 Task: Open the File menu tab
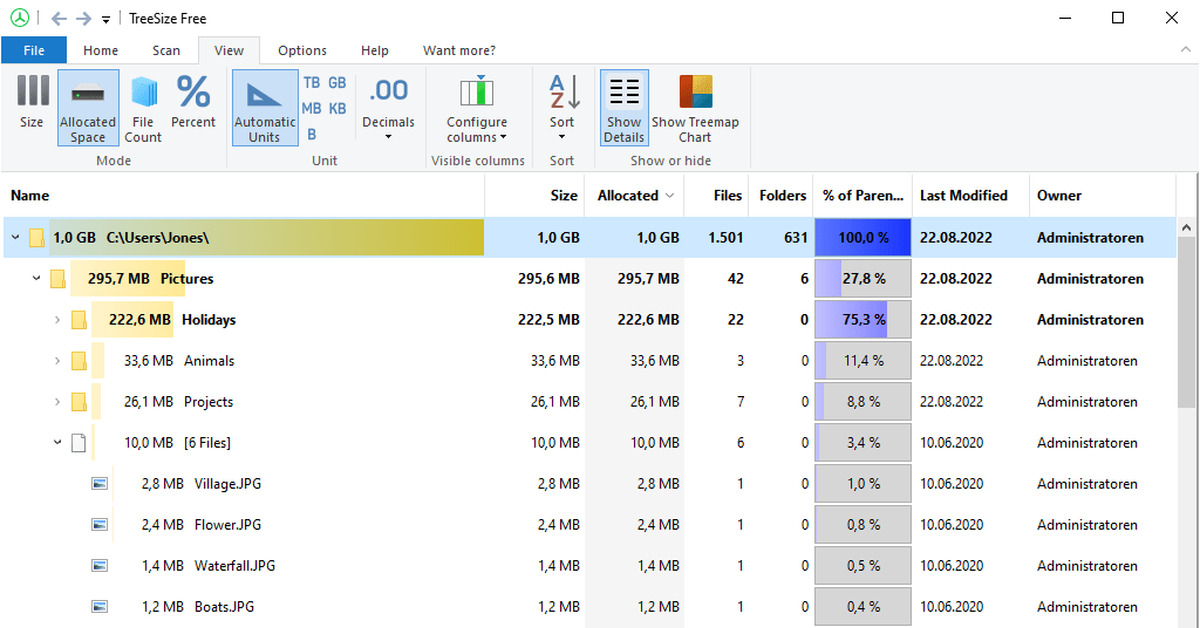pos(34,50)
